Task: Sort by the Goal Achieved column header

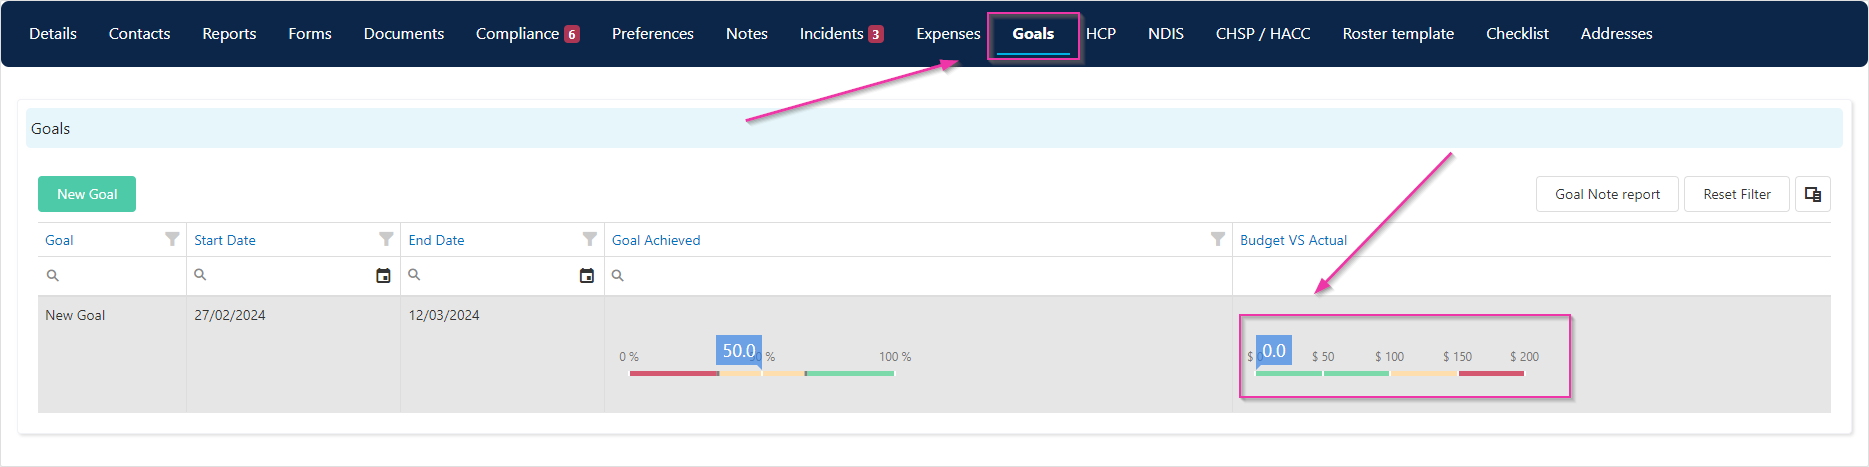Action: point(656,240)
